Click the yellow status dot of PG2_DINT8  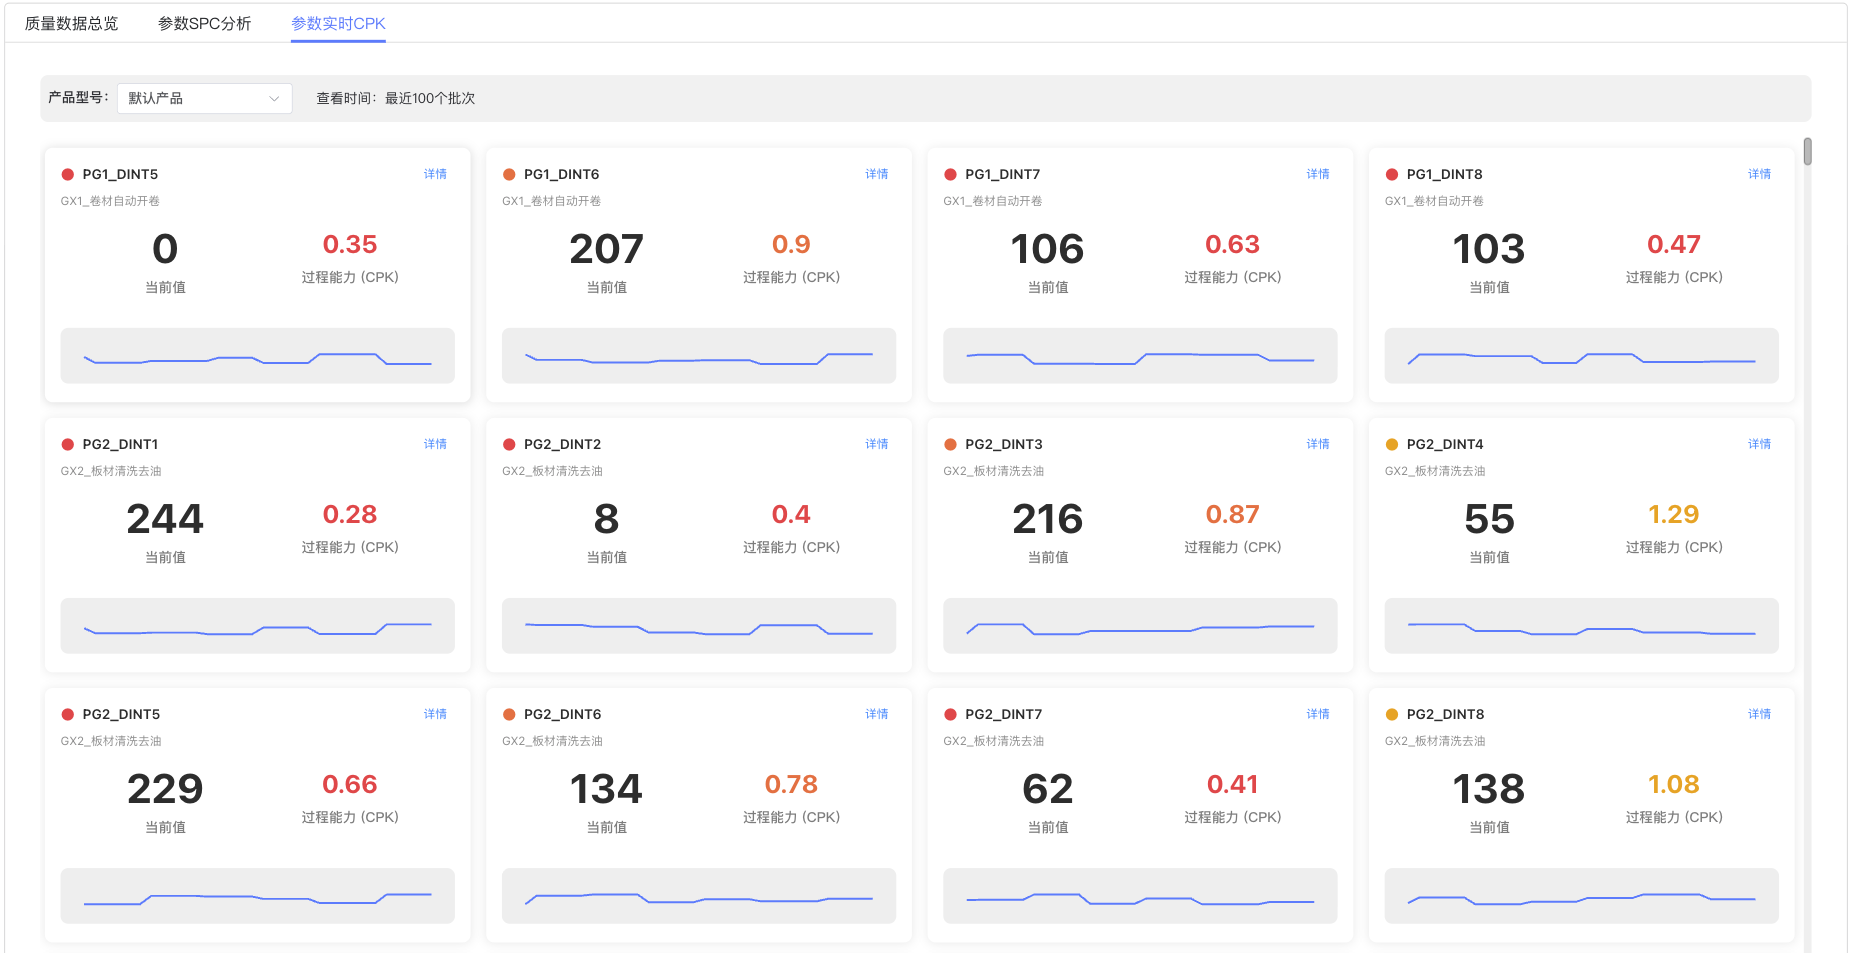(x=1391, y=715)
